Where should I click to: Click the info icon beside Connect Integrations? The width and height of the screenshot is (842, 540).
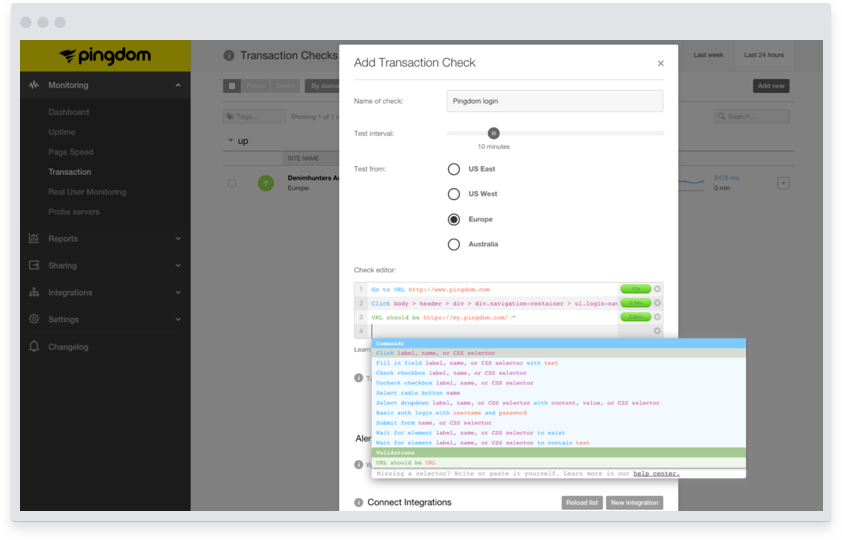(359, 502)
